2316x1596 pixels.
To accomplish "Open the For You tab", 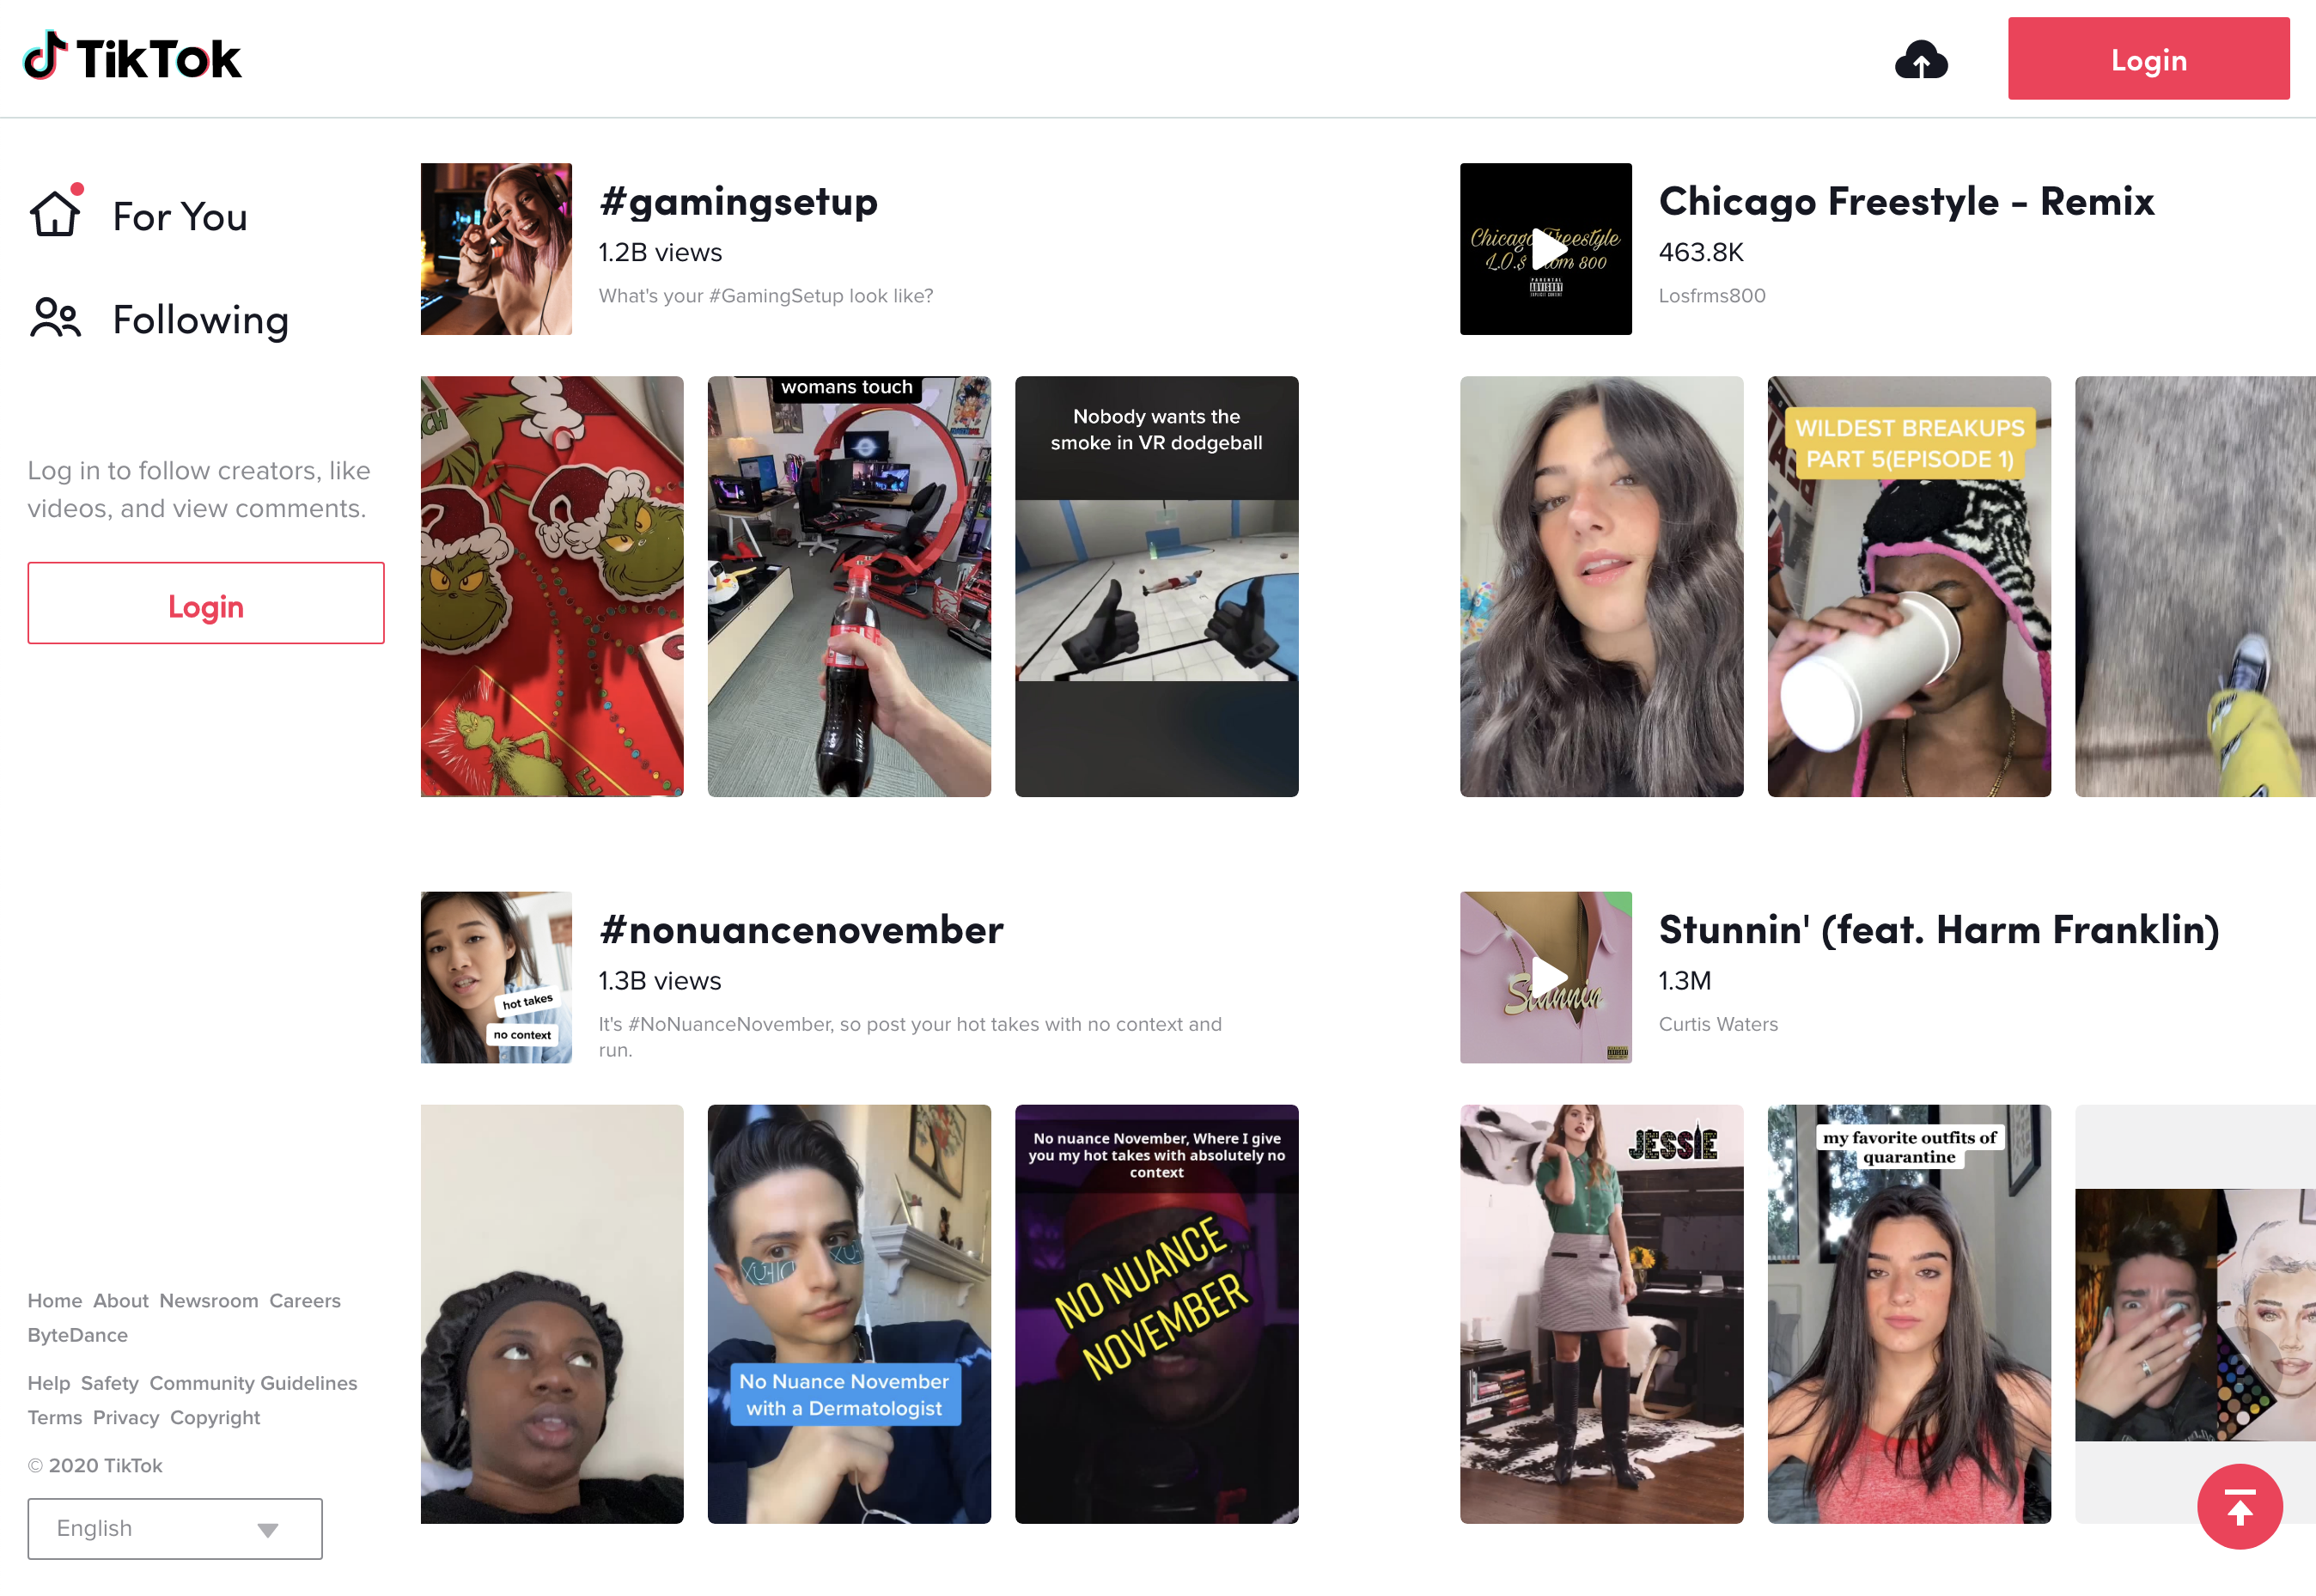I will [x=178, y=215].
